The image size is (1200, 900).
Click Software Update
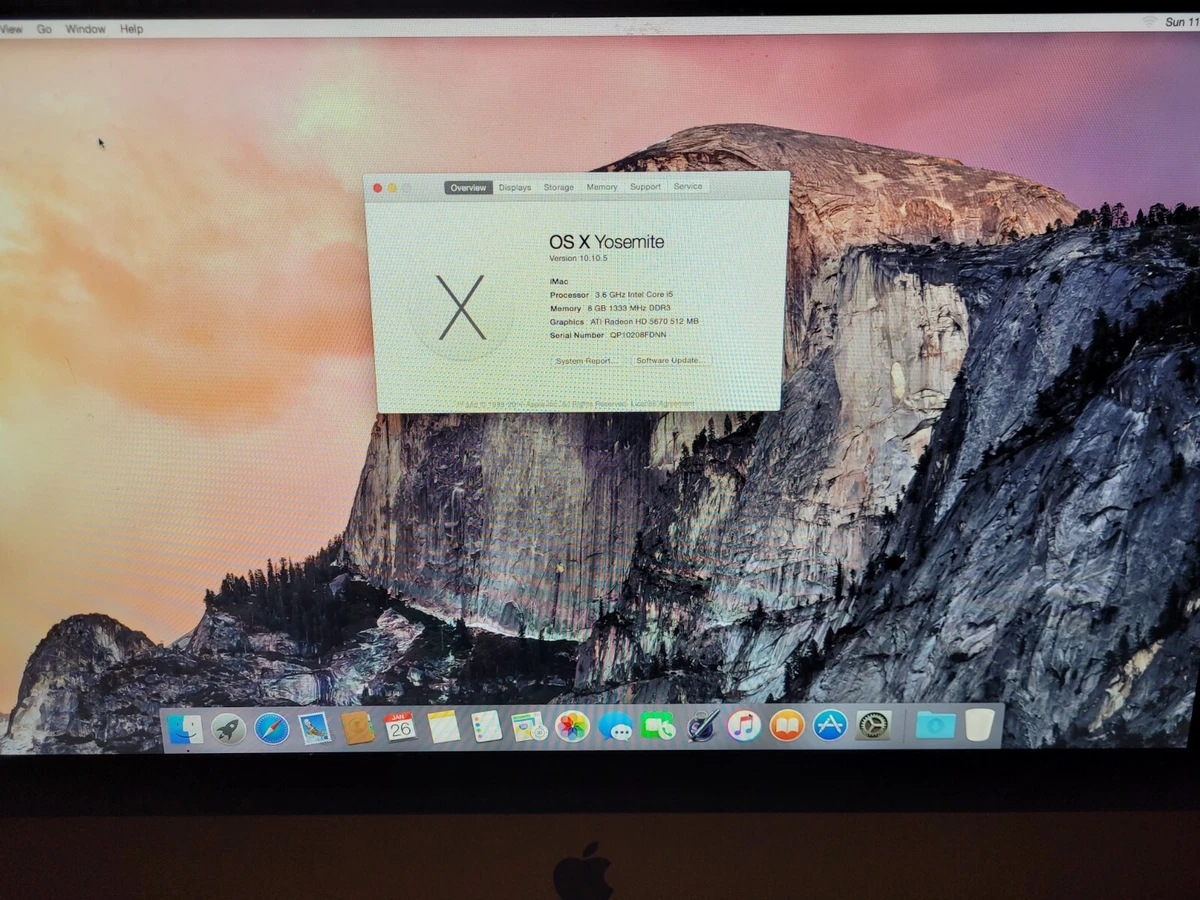click(668, 361)
